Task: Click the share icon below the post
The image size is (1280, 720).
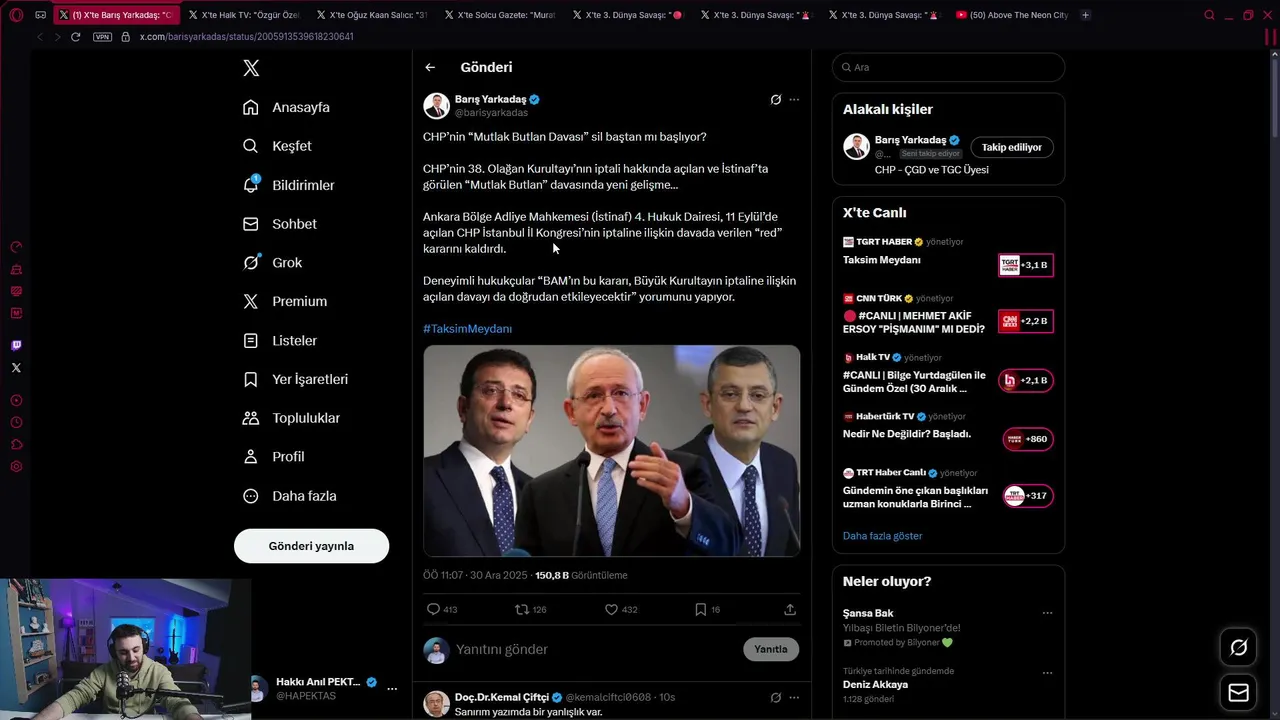Action: tap(790, 609)
